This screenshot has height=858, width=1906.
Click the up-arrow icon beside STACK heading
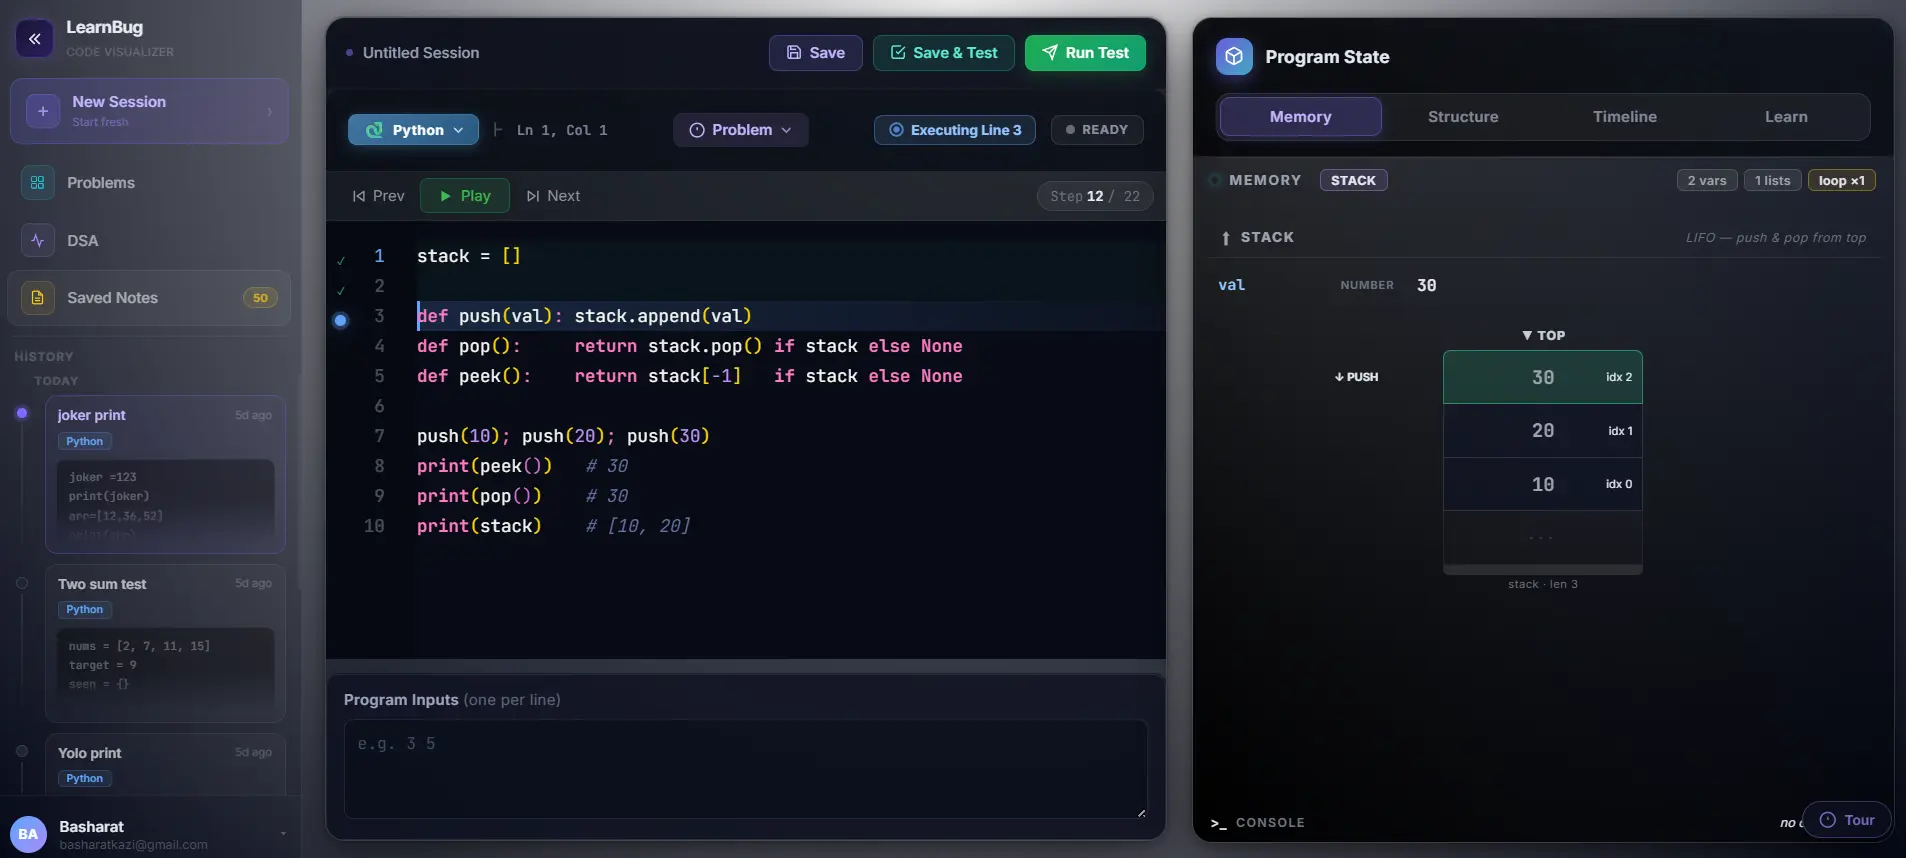1226,238
